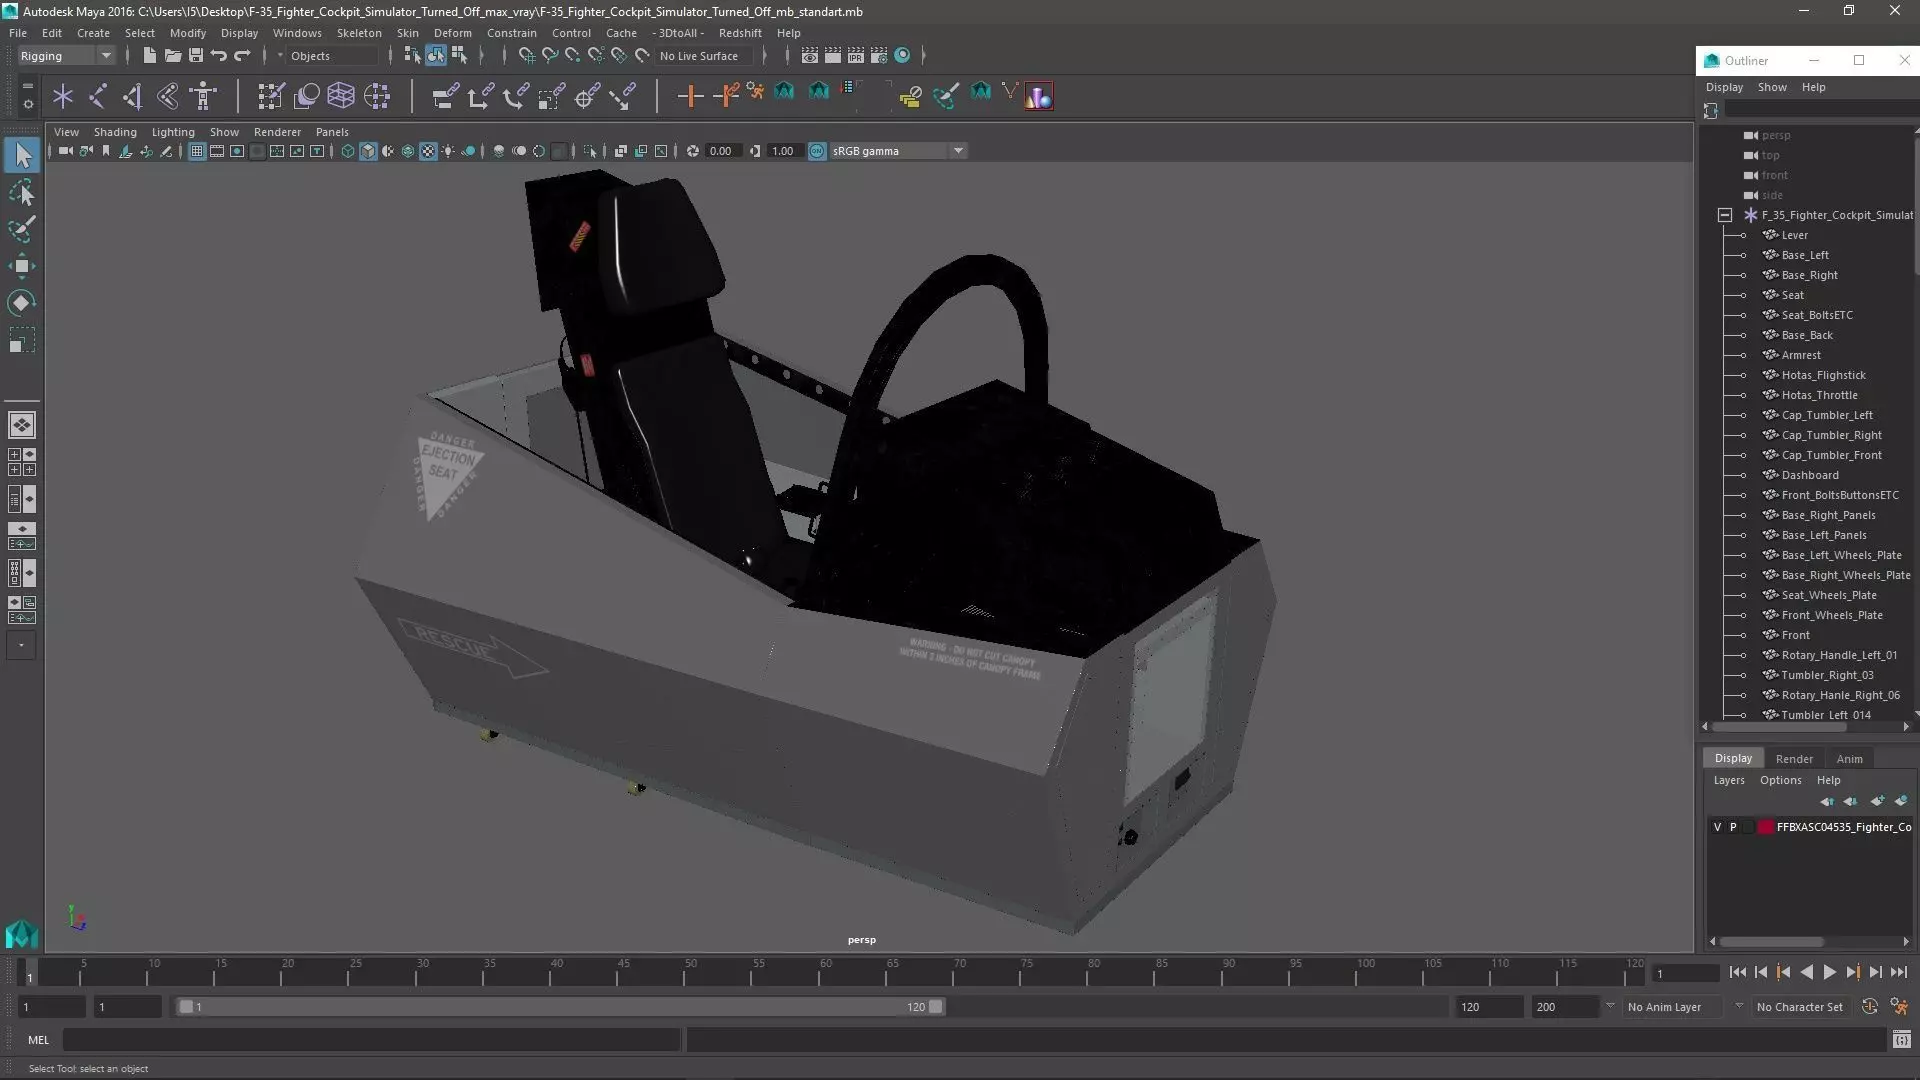Click the New Scene icon
Screen dimensions: 1920x1080
(149, 56)
